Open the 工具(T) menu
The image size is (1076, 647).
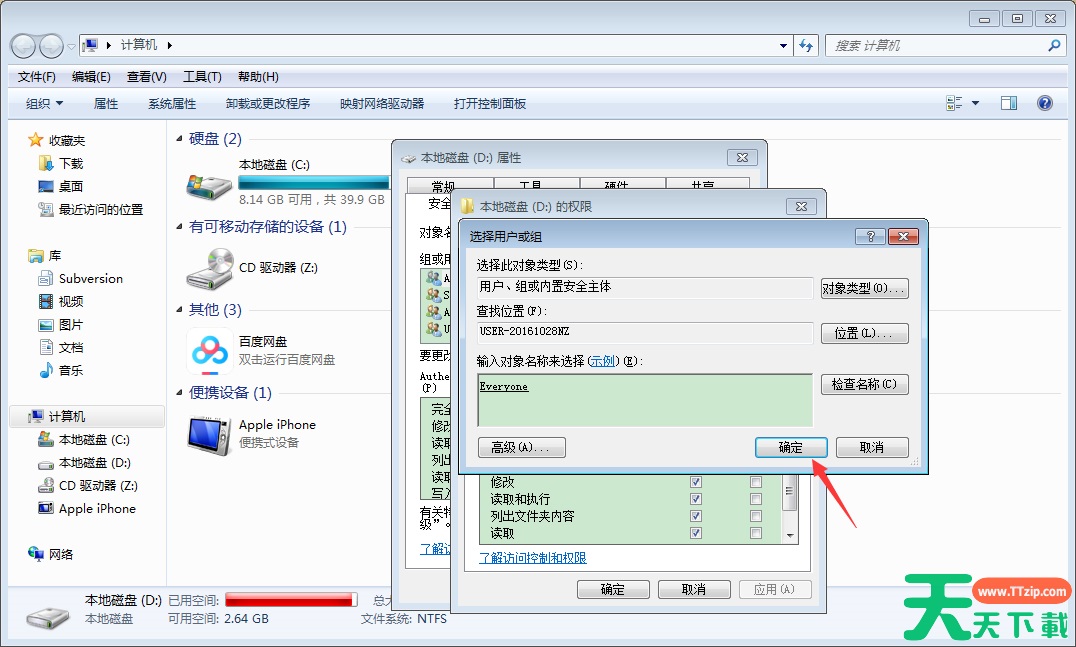[202, 77]
